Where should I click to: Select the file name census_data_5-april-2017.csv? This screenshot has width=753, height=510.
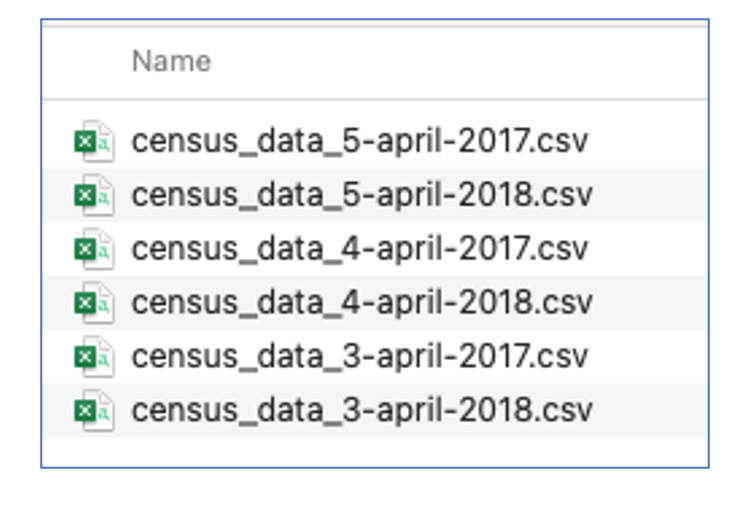[360, 142]
